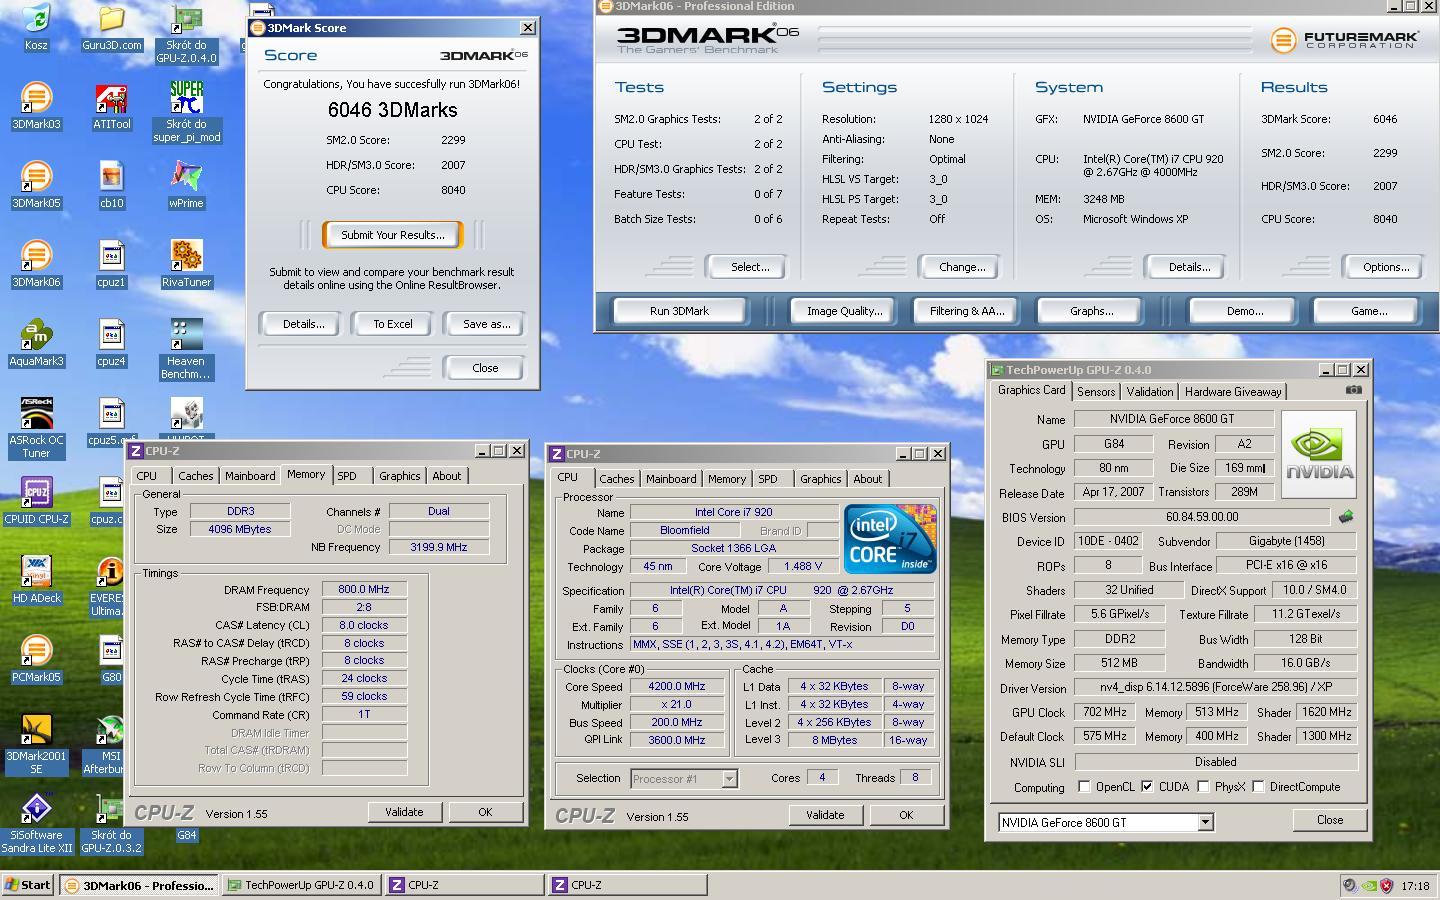Click the DRAM Frequency 800.0 MHz field
The width and height of the screenshot is (1440, 900).
coord(364,590)
